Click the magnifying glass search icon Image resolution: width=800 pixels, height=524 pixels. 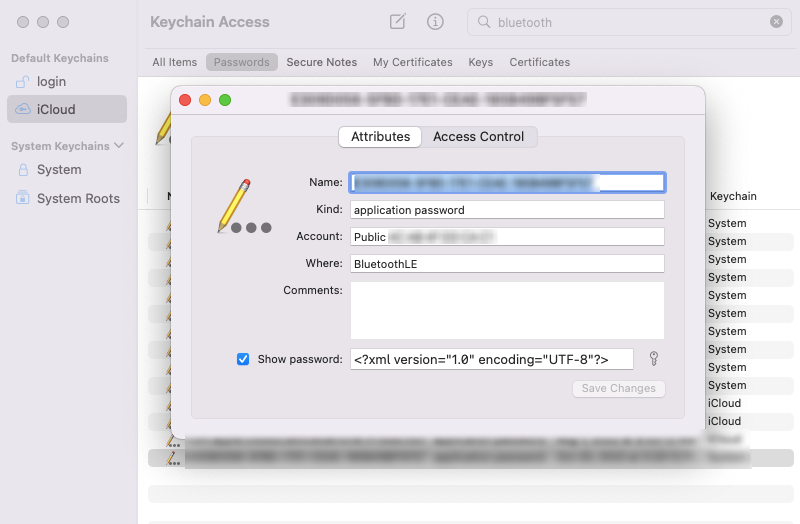pyautogui.click(x=483, y=21)
